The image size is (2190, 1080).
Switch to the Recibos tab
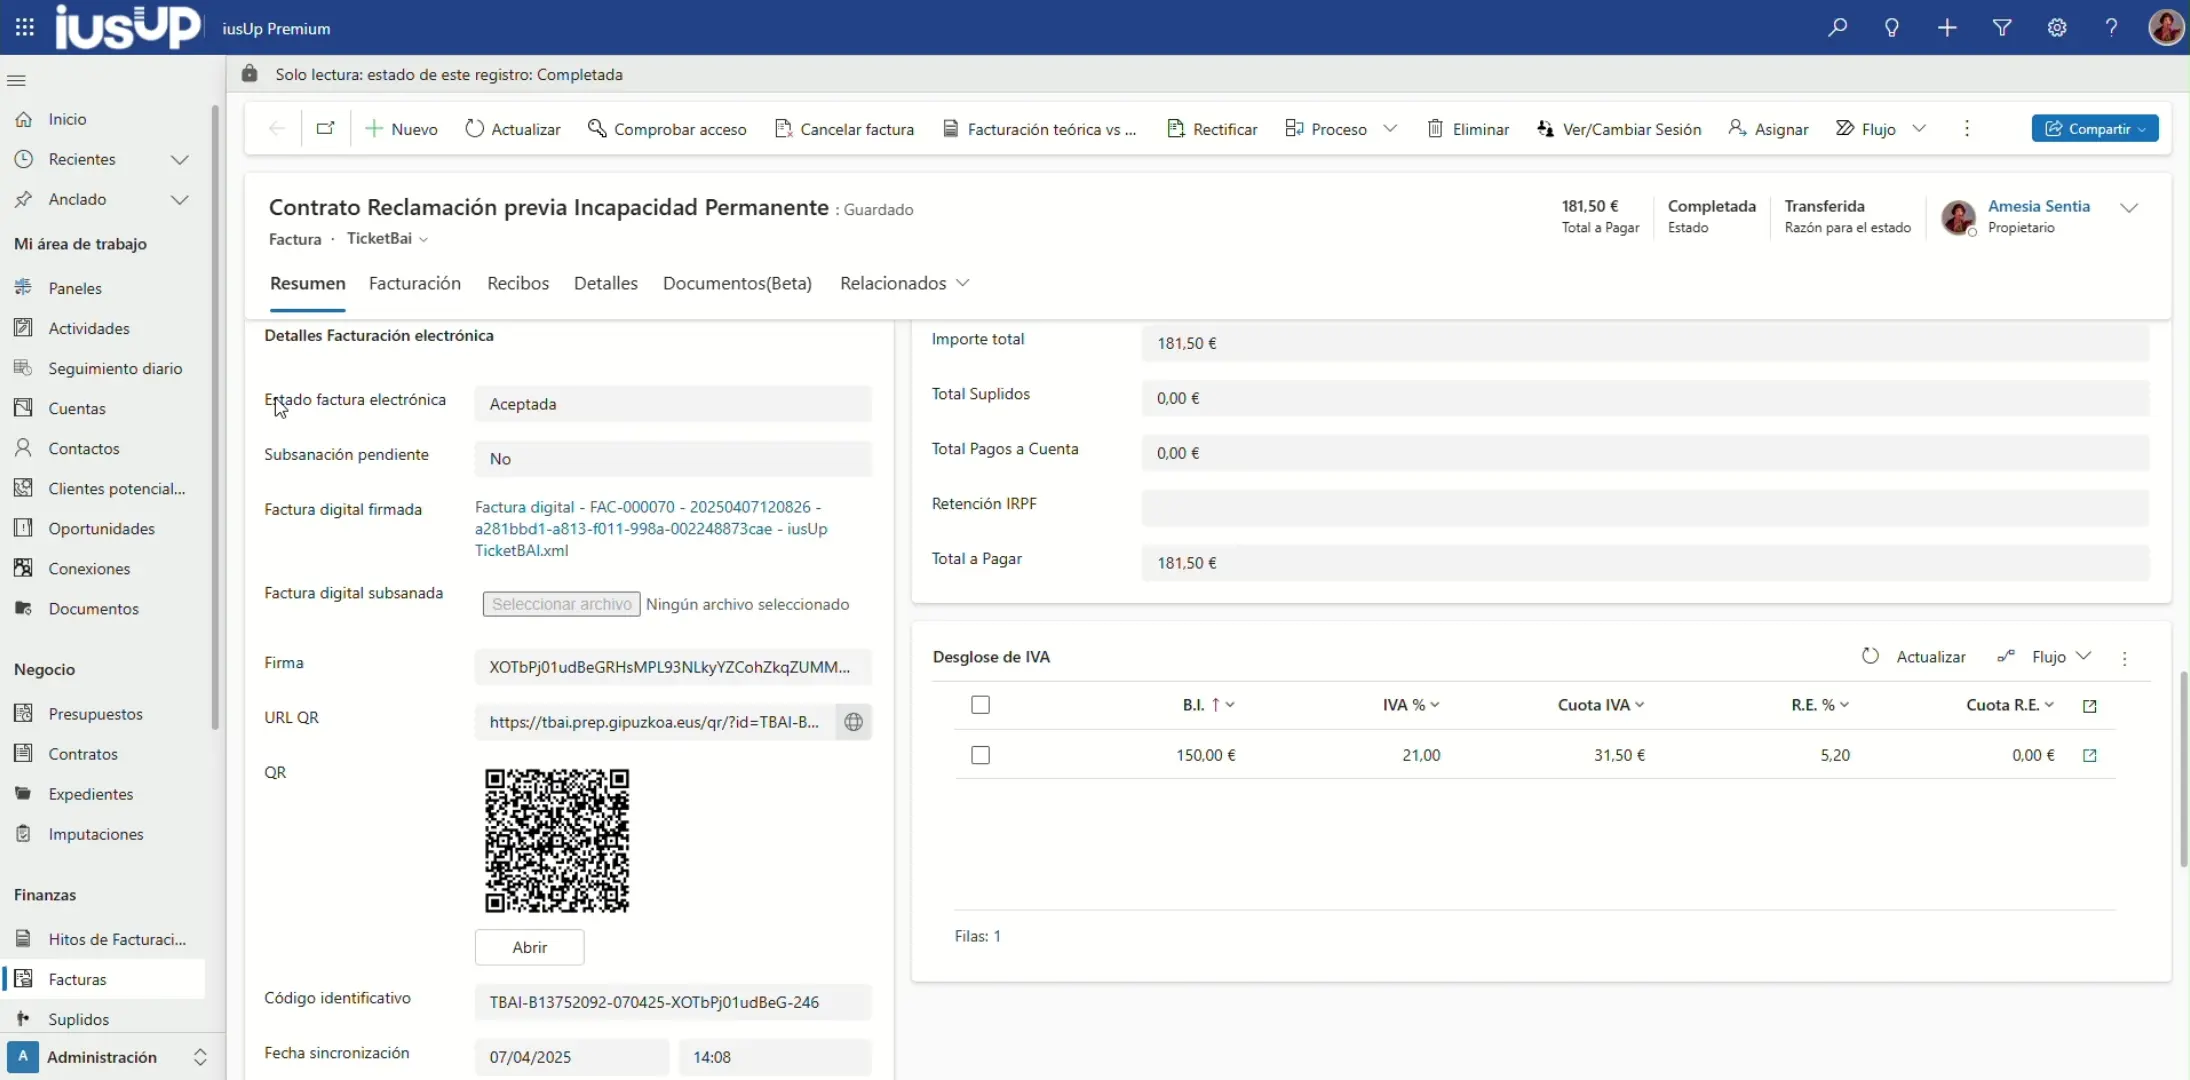(x=517, y=283)
